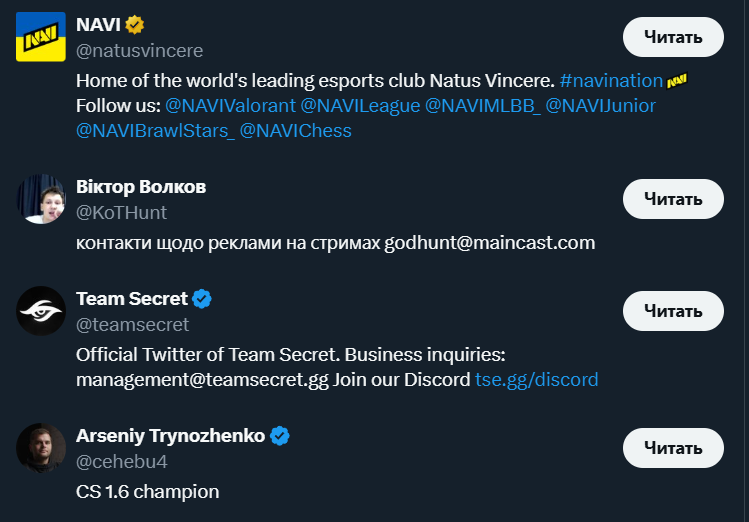Go to @NAVIBrawlStars_ profile
Image resolution: width=749 pixels, height=522 pixels.
[155, 130]
